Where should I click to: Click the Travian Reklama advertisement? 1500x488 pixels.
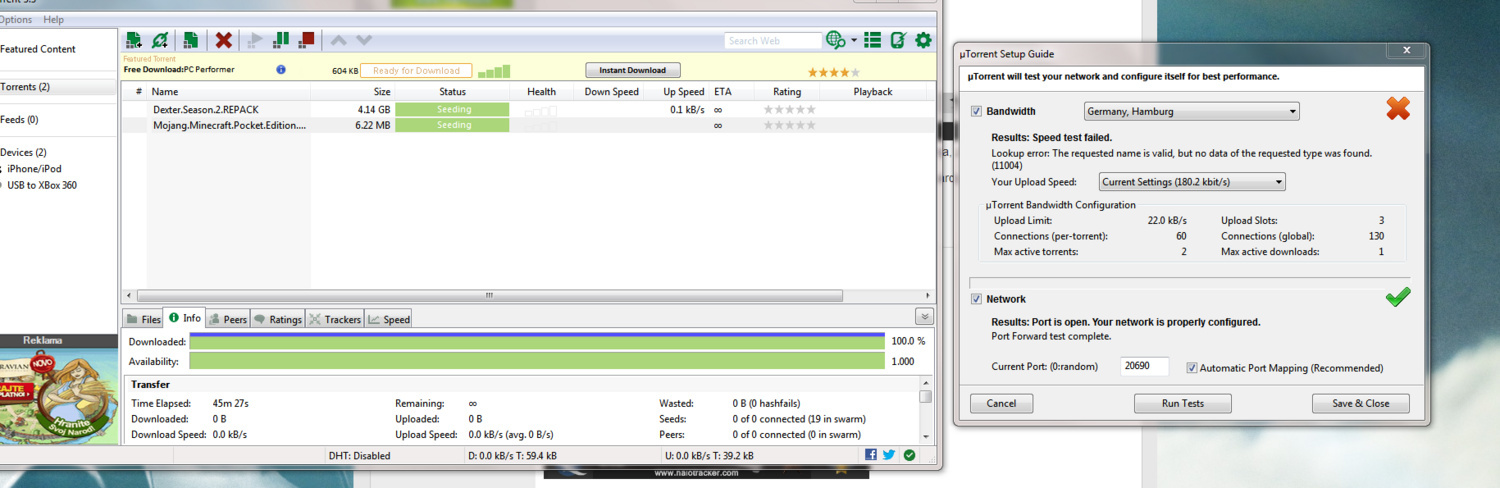pyautogui.click(x=58, y=395)
